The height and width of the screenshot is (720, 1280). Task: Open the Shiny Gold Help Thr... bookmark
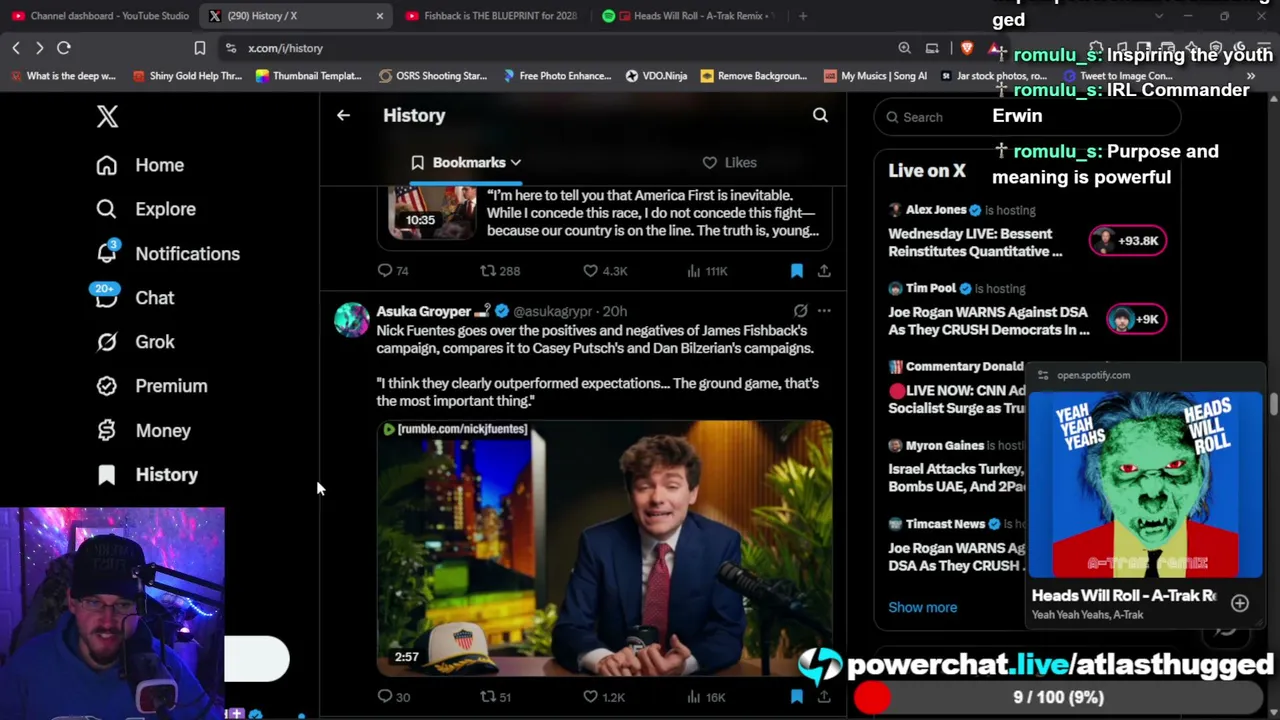tap(187, 76)
